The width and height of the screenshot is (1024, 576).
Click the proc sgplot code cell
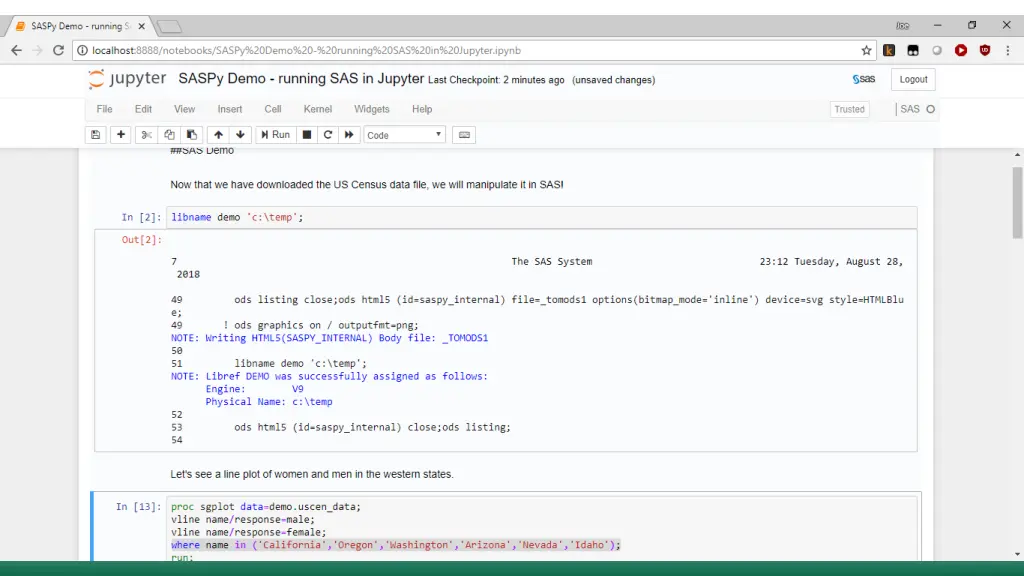[x=541, y=528]
